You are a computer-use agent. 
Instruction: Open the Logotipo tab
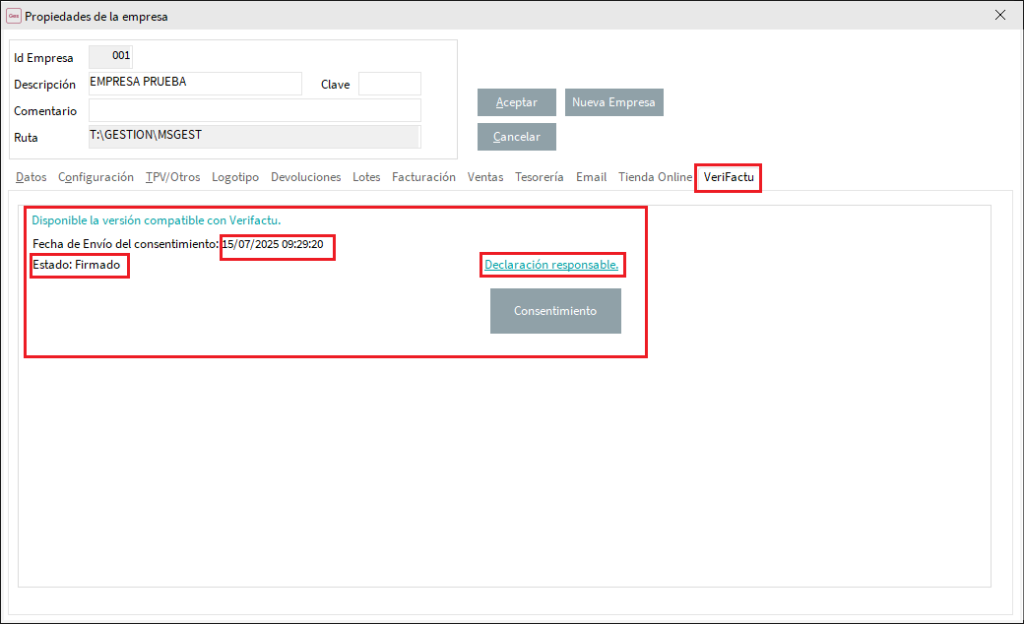point(235,177)
